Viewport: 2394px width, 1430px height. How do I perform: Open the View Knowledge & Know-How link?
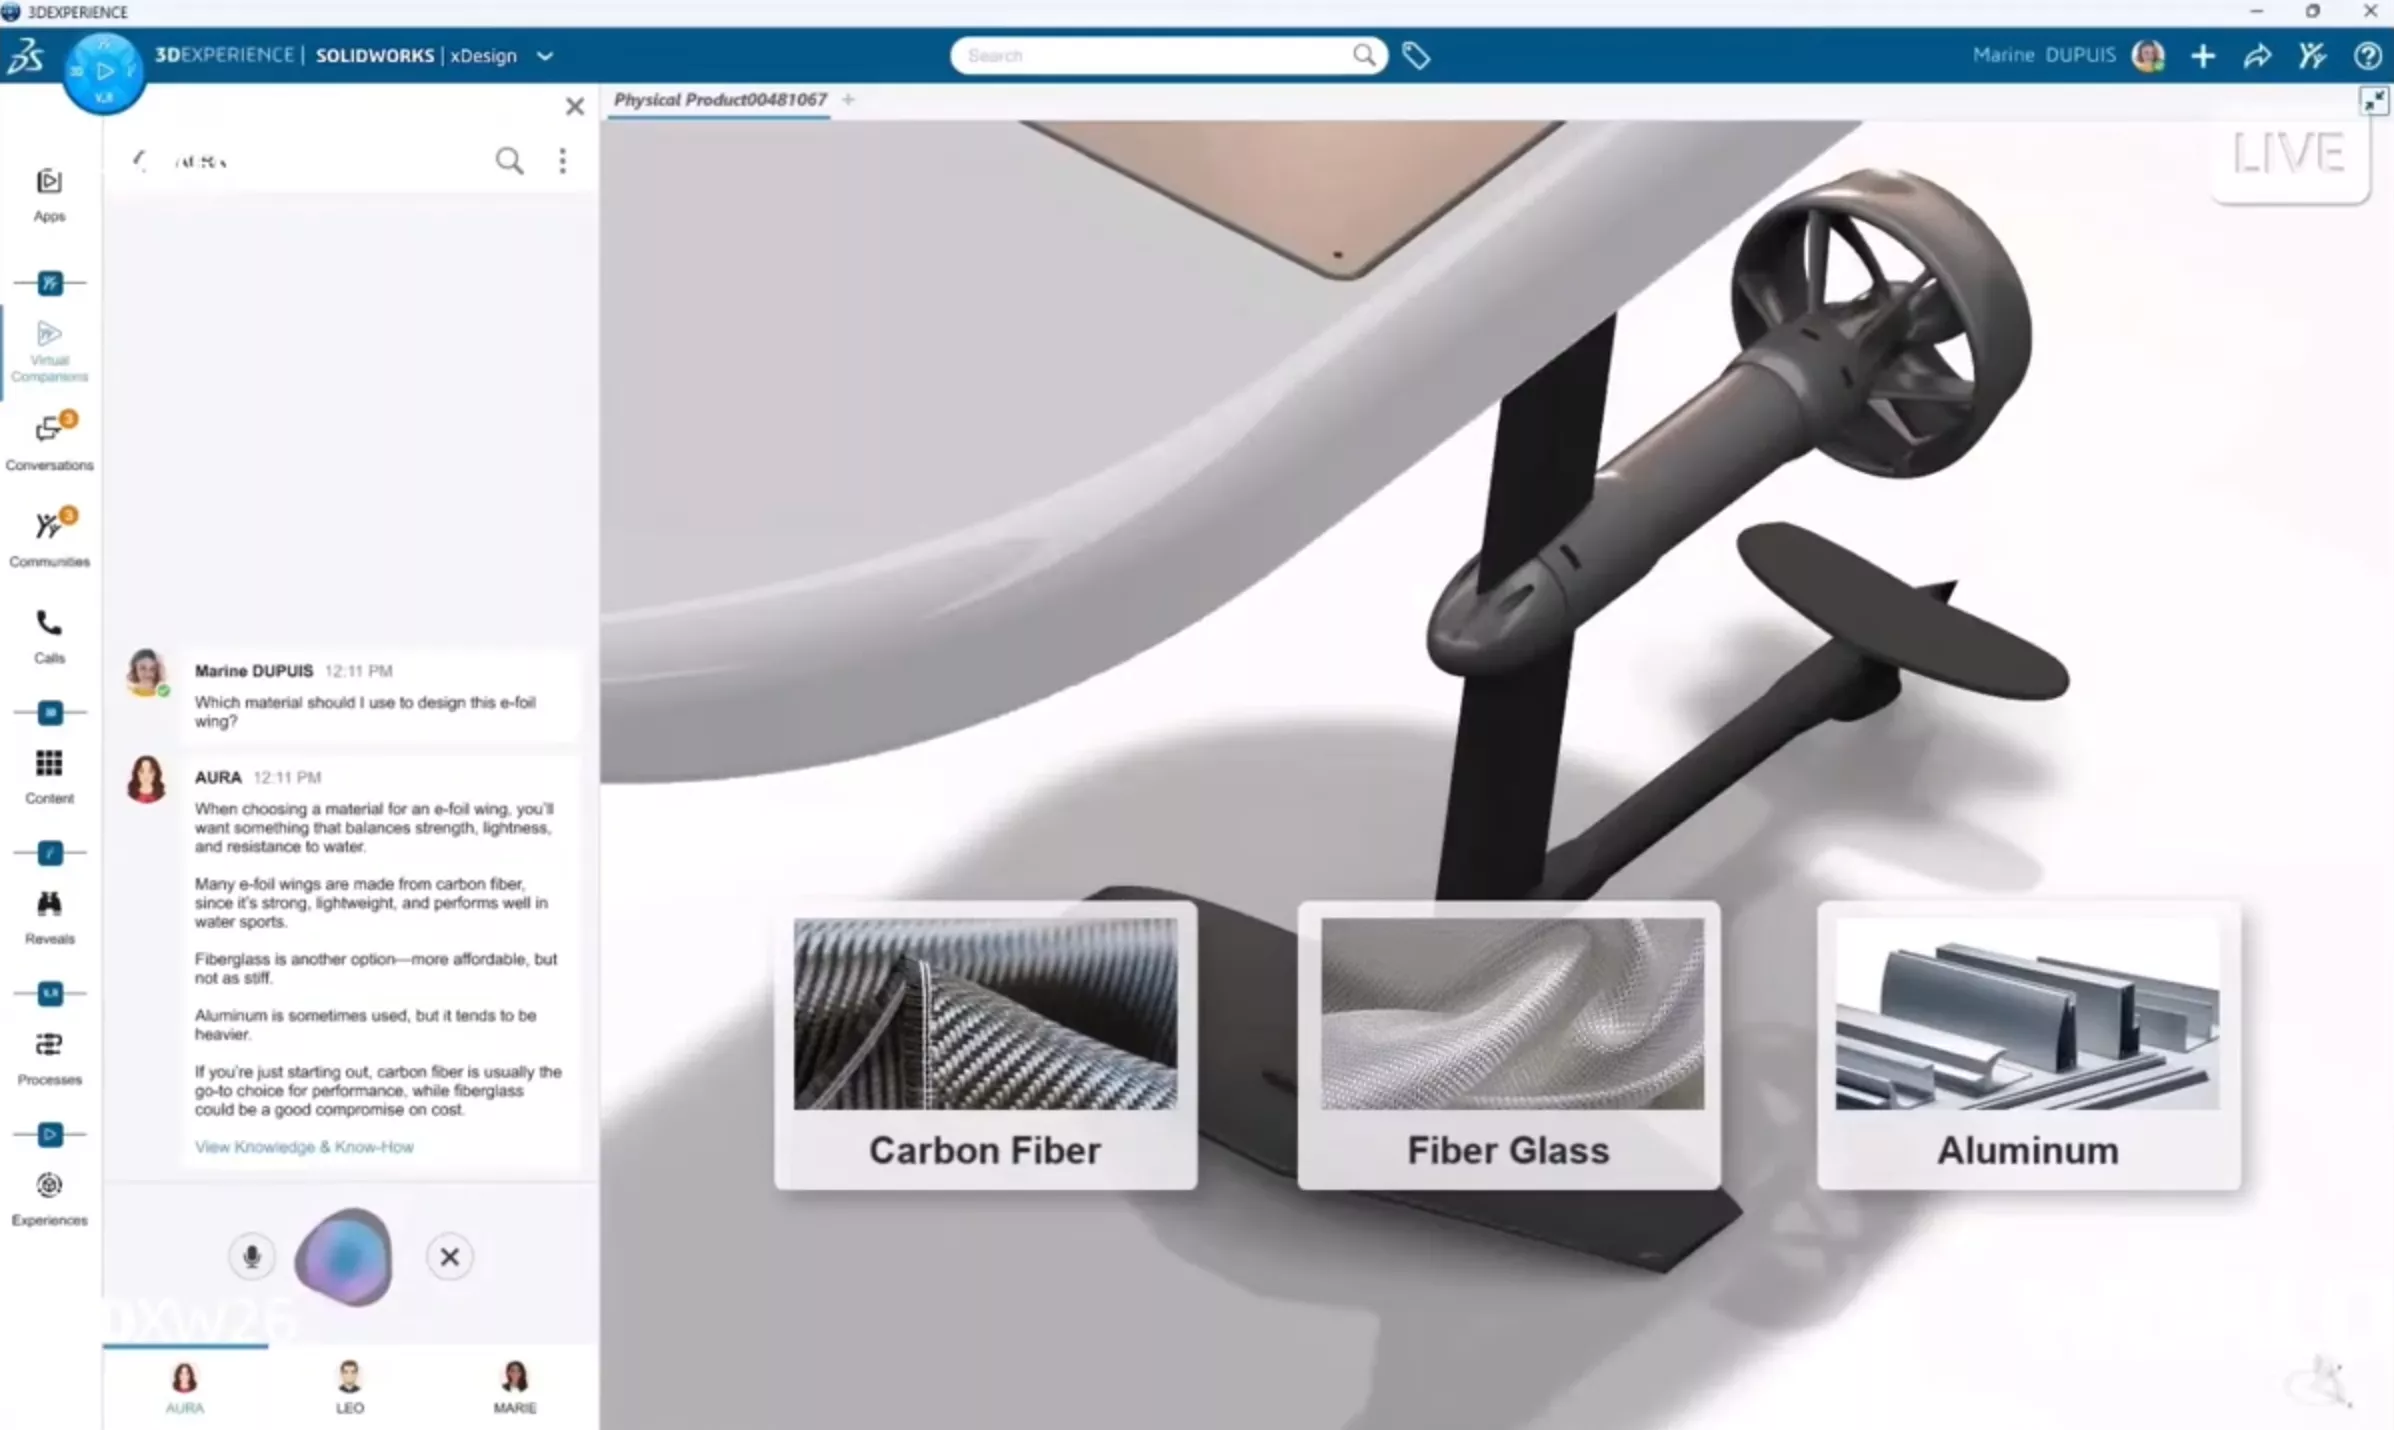pos(304,1147)
